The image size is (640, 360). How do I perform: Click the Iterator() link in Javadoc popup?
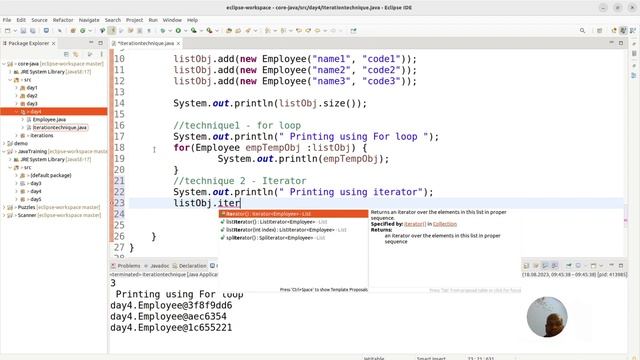[x=415, y=224]
